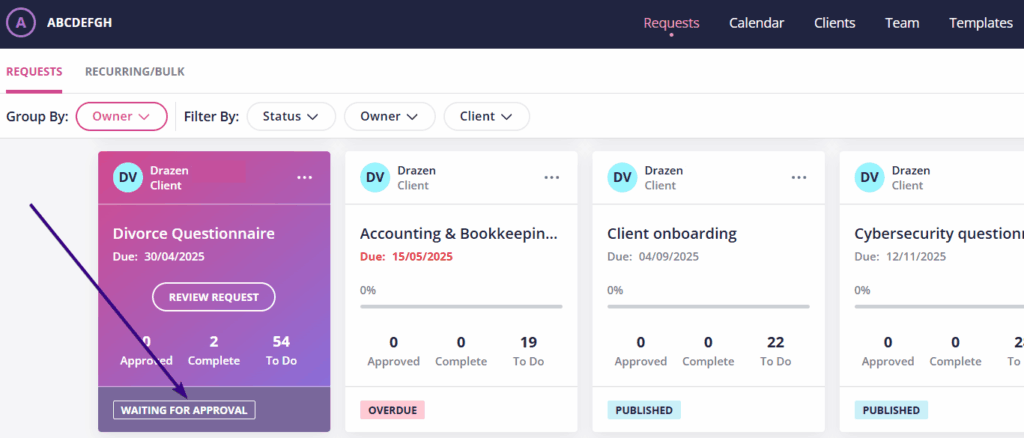Screen dimensions: 1024x438
Task: Open the Owner filter dropdown
Action: tap(389, 116)
